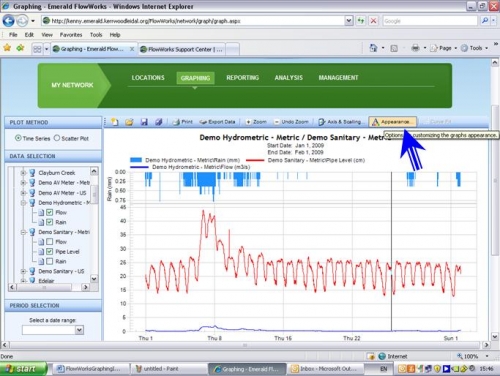Refresh the page with the green arrows icon
This screenshot has width=500, height=376.
tap(361, 21)
